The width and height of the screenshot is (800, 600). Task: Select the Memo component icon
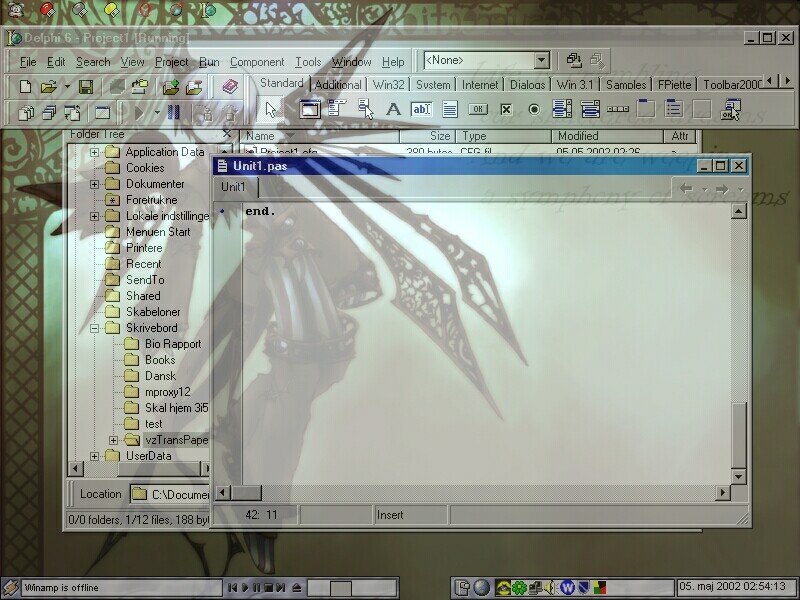[x=450, y=109]
